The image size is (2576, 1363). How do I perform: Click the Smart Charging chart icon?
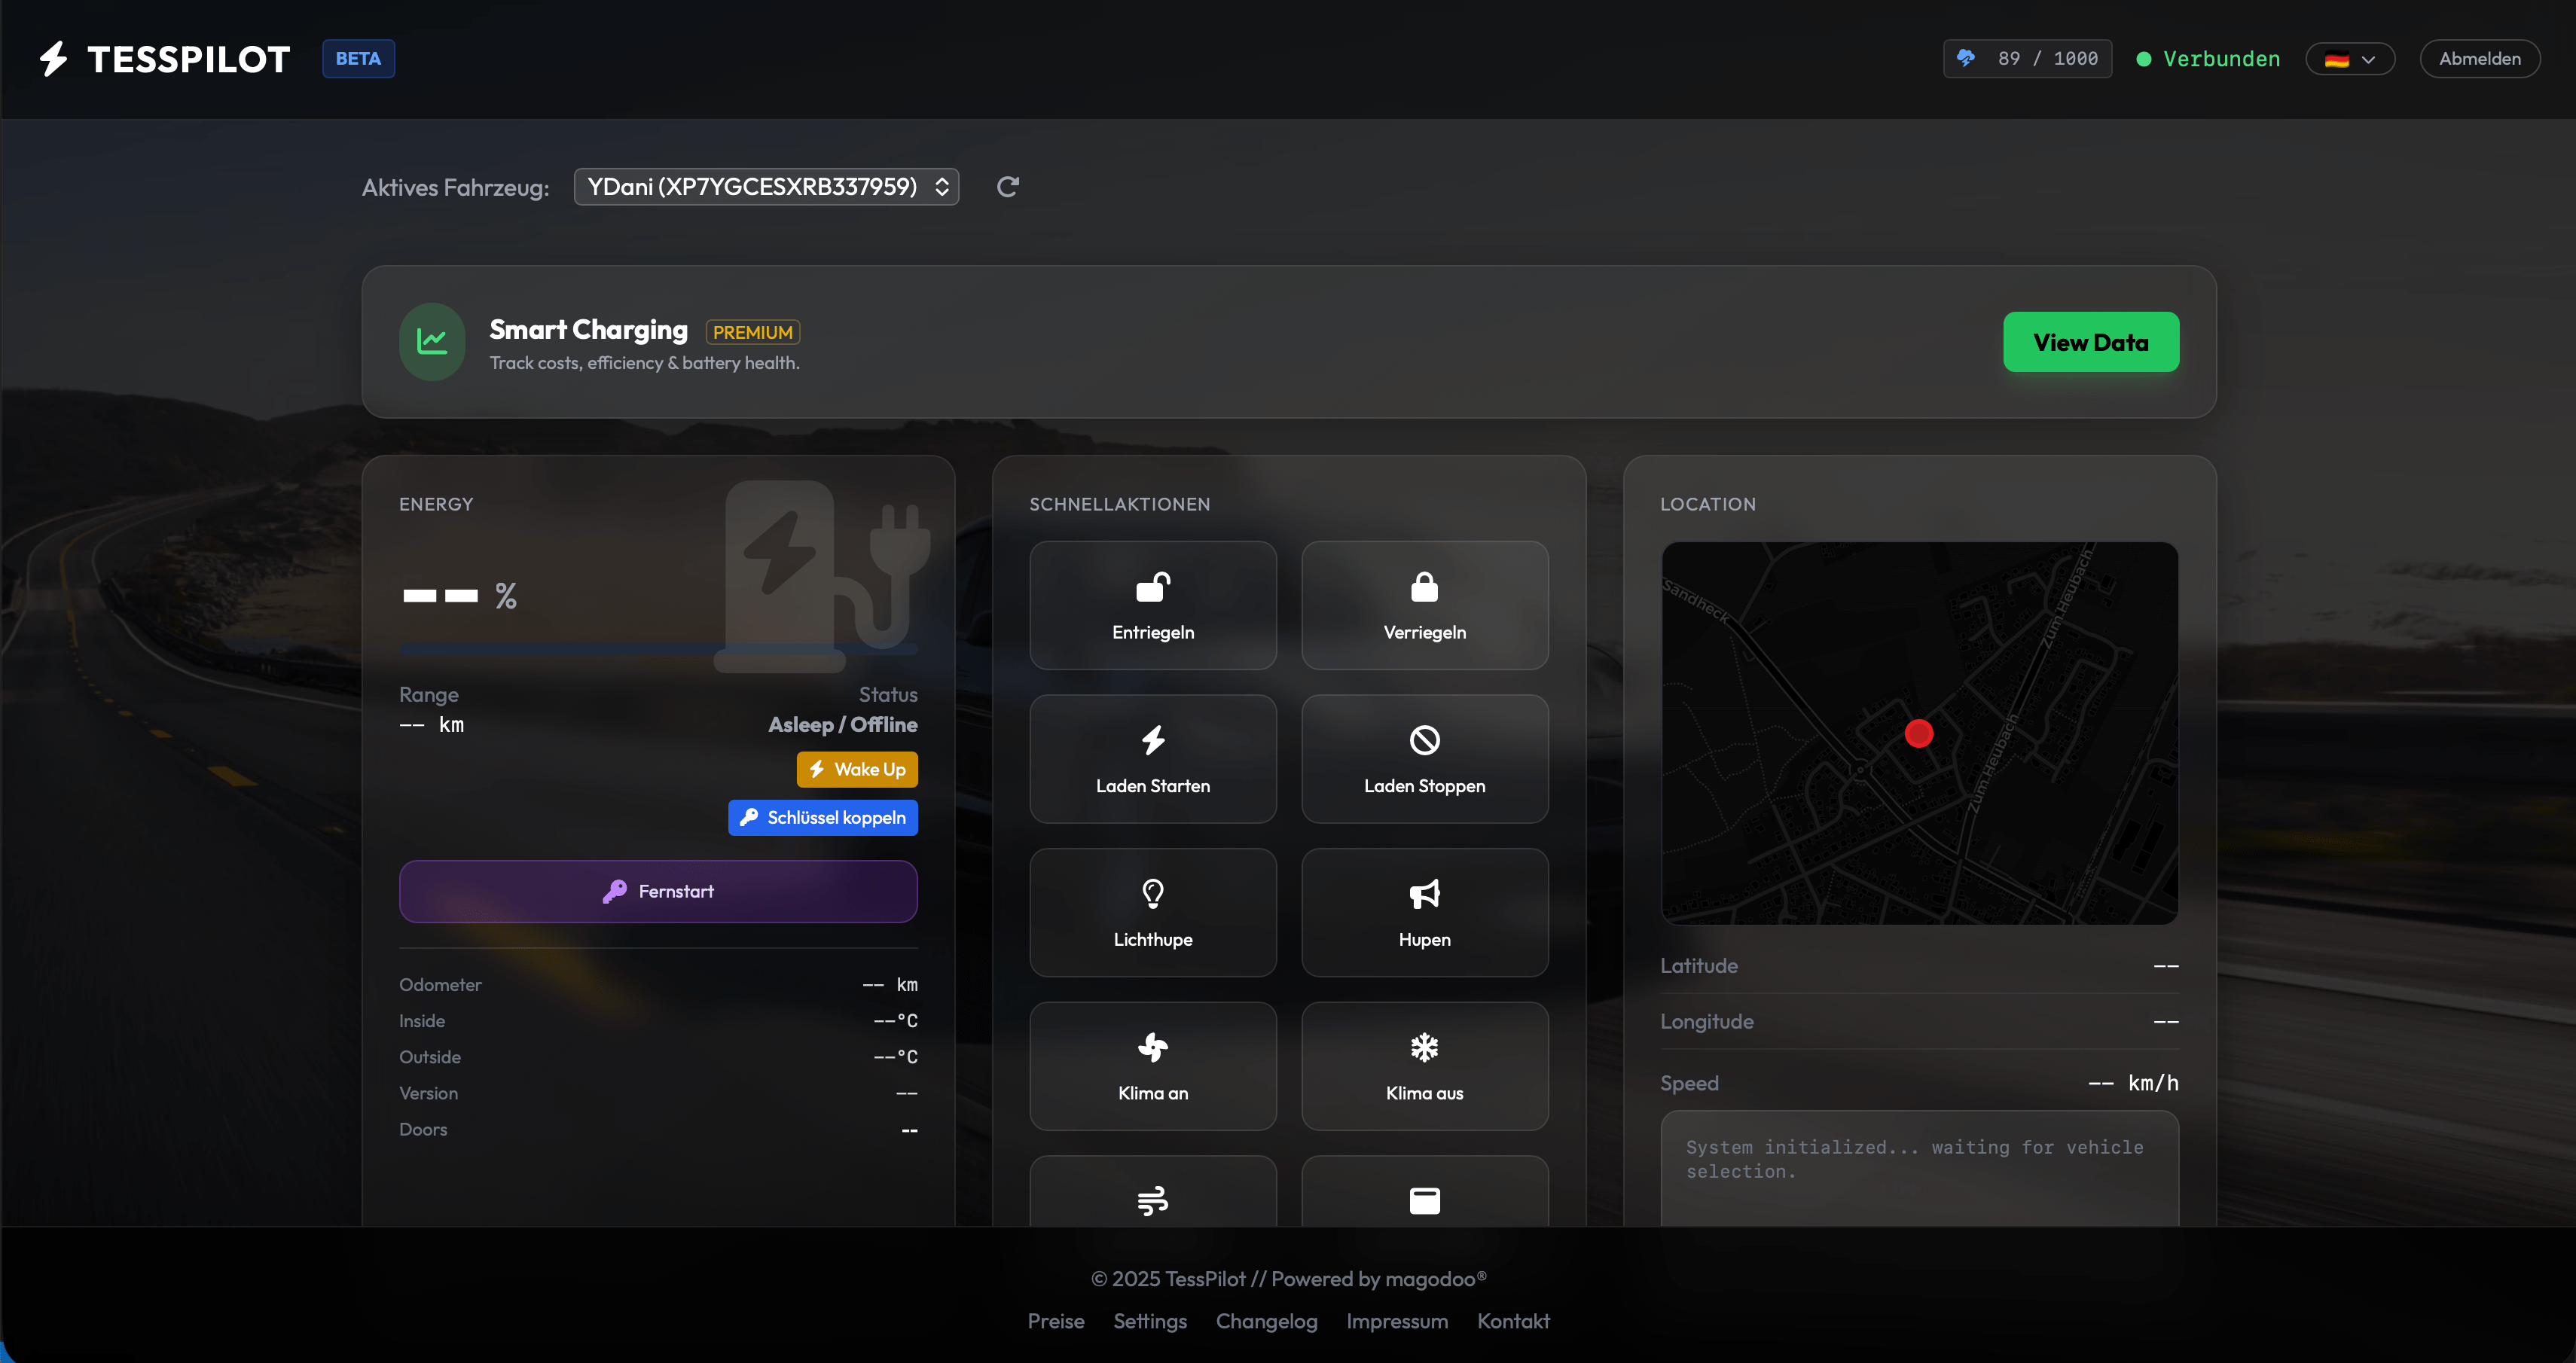point(431,341)
